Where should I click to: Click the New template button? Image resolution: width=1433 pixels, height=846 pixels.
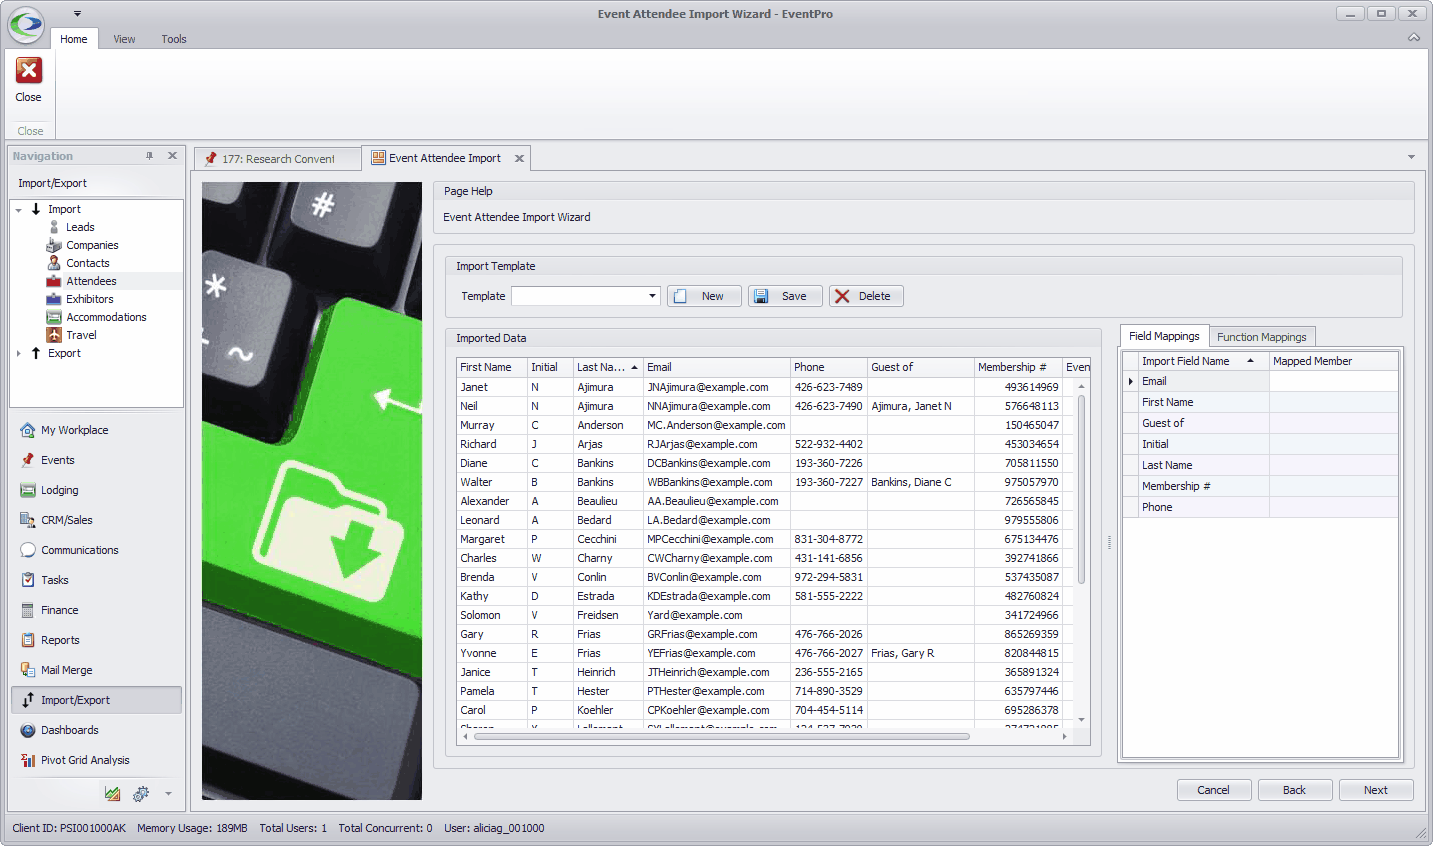tap(704, 296)
